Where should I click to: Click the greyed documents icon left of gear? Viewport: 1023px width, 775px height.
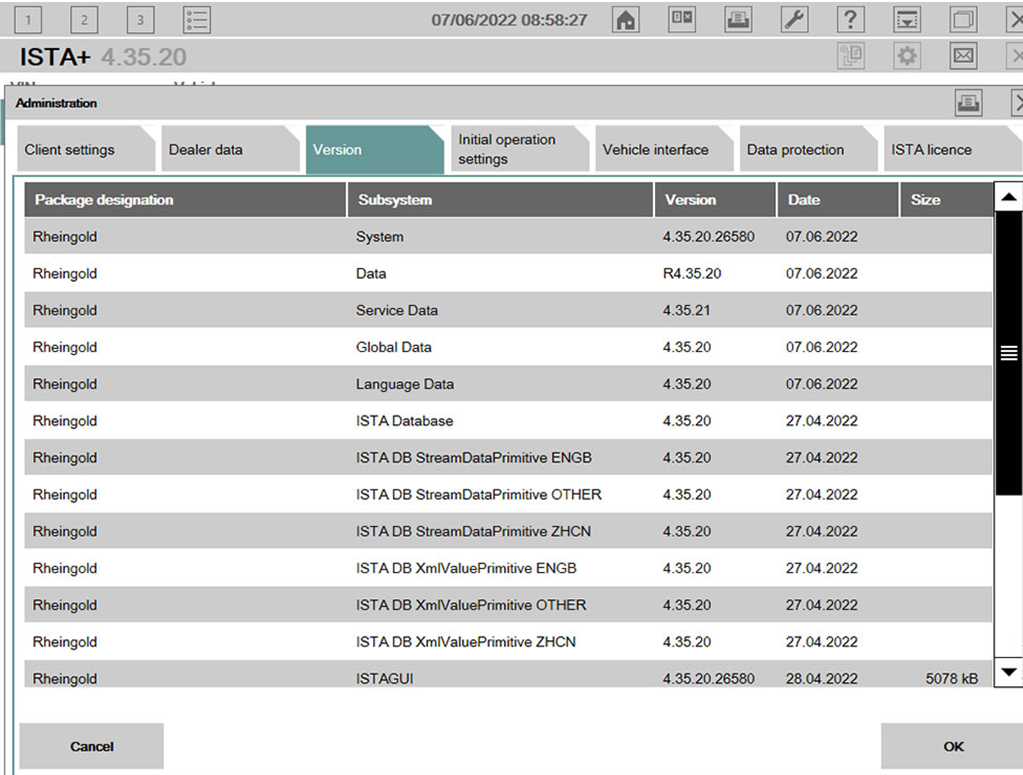[x=851, y=56]
